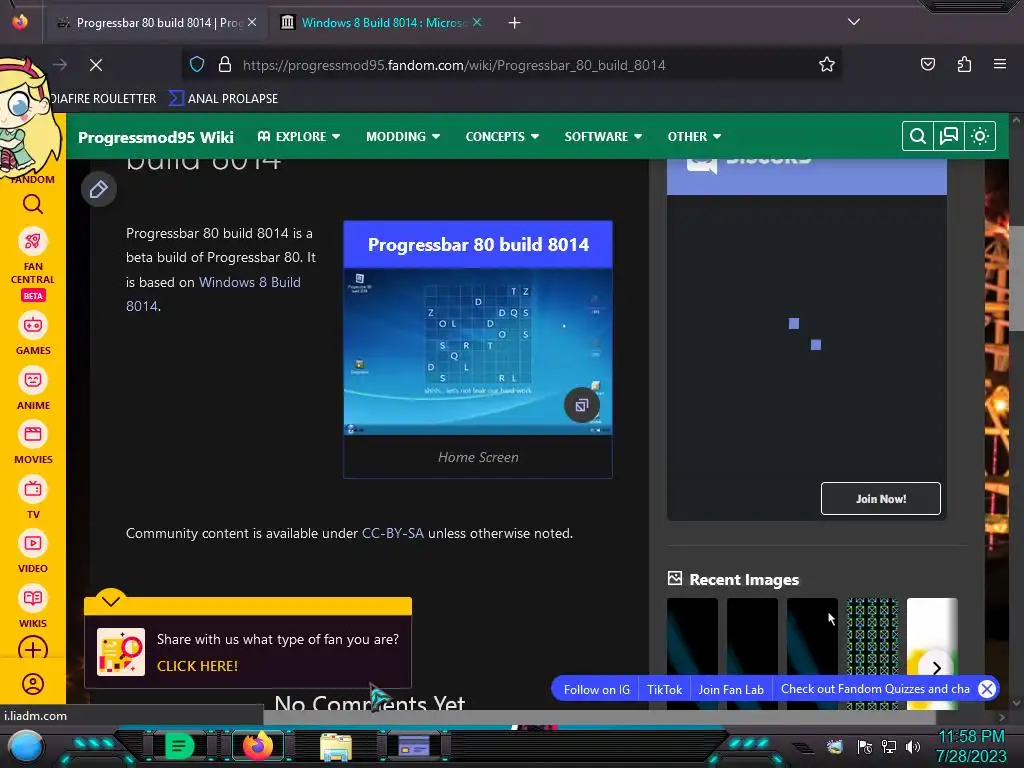
Task: Click the taskbar clock showing 11:58 PM
Action: (x=971, y=746)
